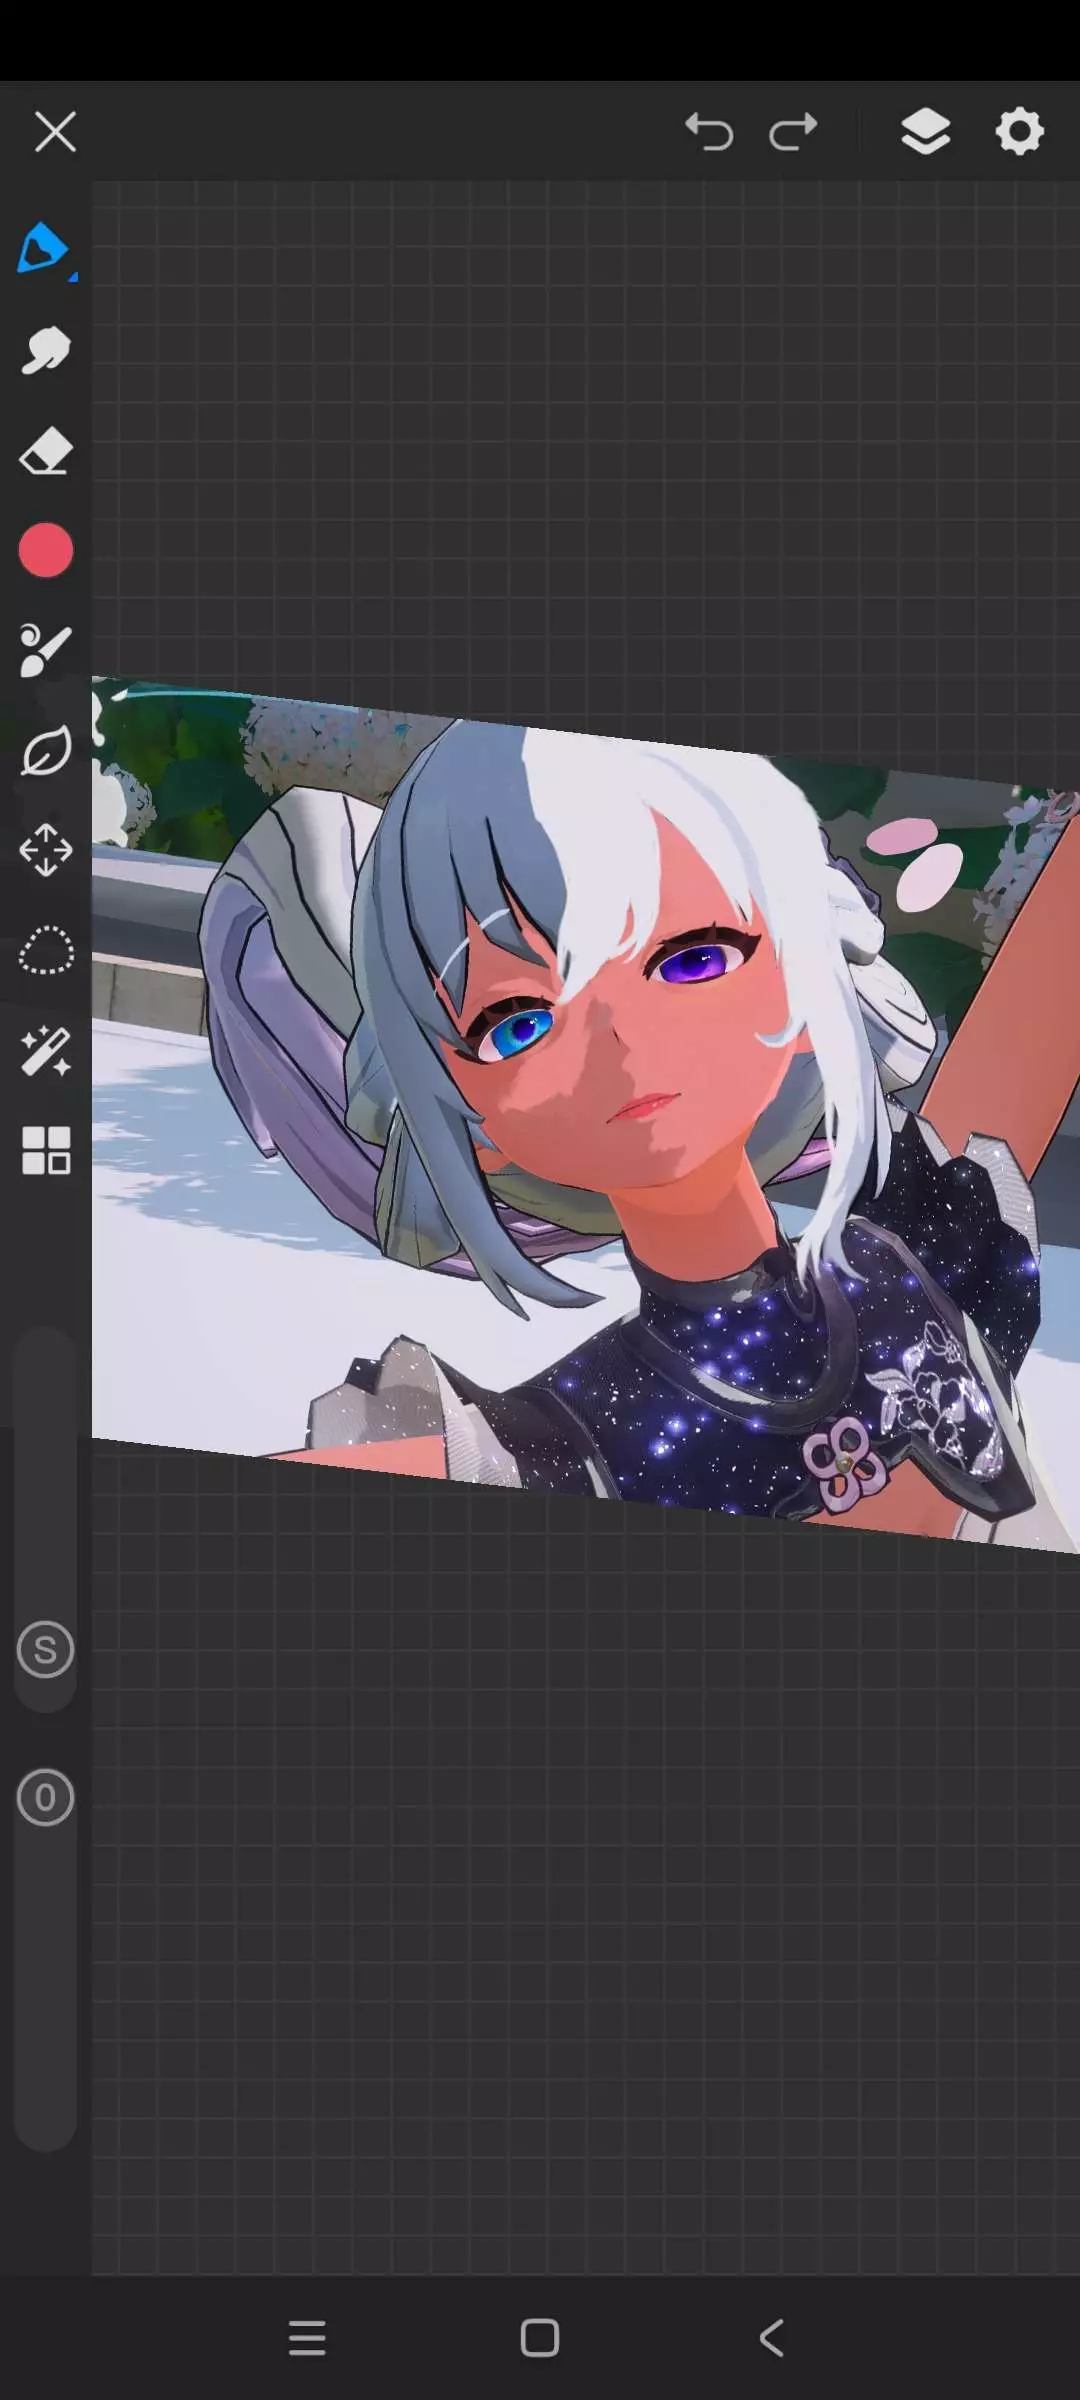Select the dotted Lasso selection tool
The width and height of the screenshot is (1080, 2400).
tap(46, 951)
